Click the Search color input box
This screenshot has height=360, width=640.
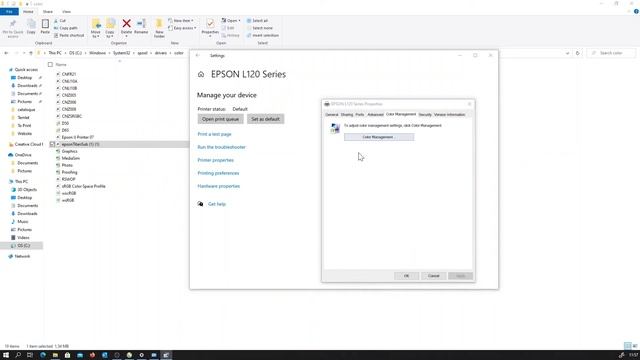[x=611, y=53]
